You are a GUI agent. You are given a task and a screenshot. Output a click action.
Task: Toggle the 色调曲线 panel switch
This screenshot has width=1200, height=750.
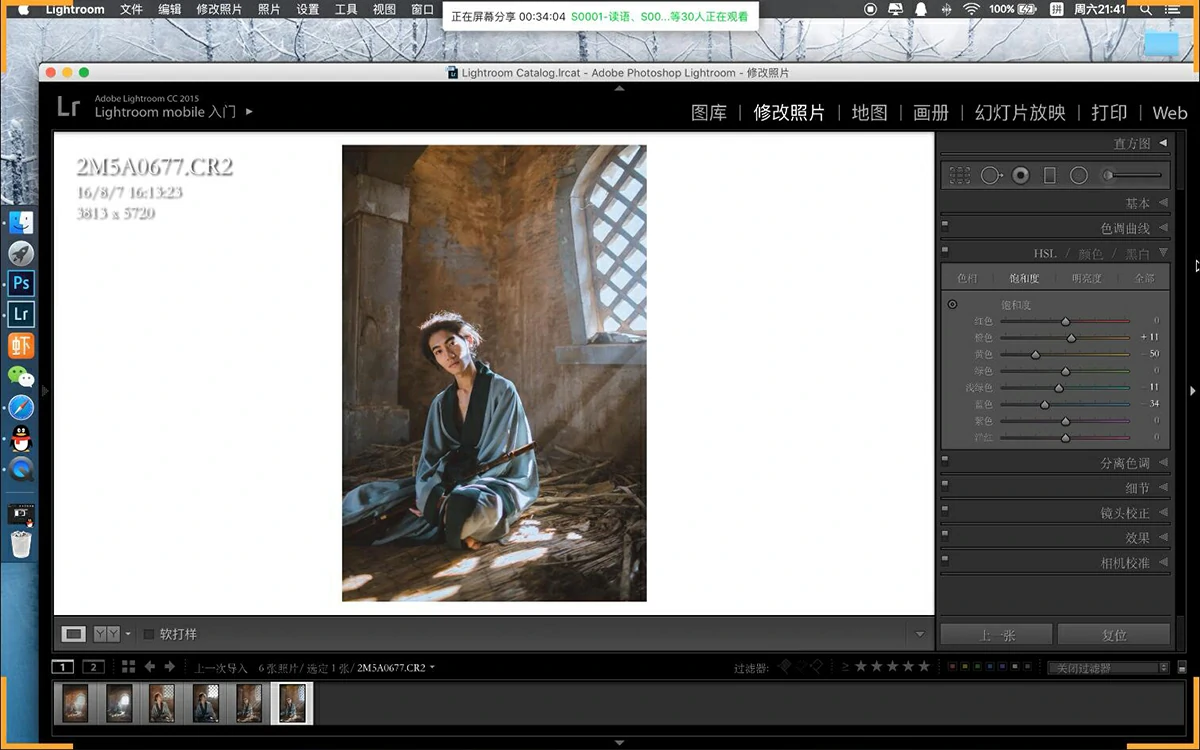click(945, 227)
